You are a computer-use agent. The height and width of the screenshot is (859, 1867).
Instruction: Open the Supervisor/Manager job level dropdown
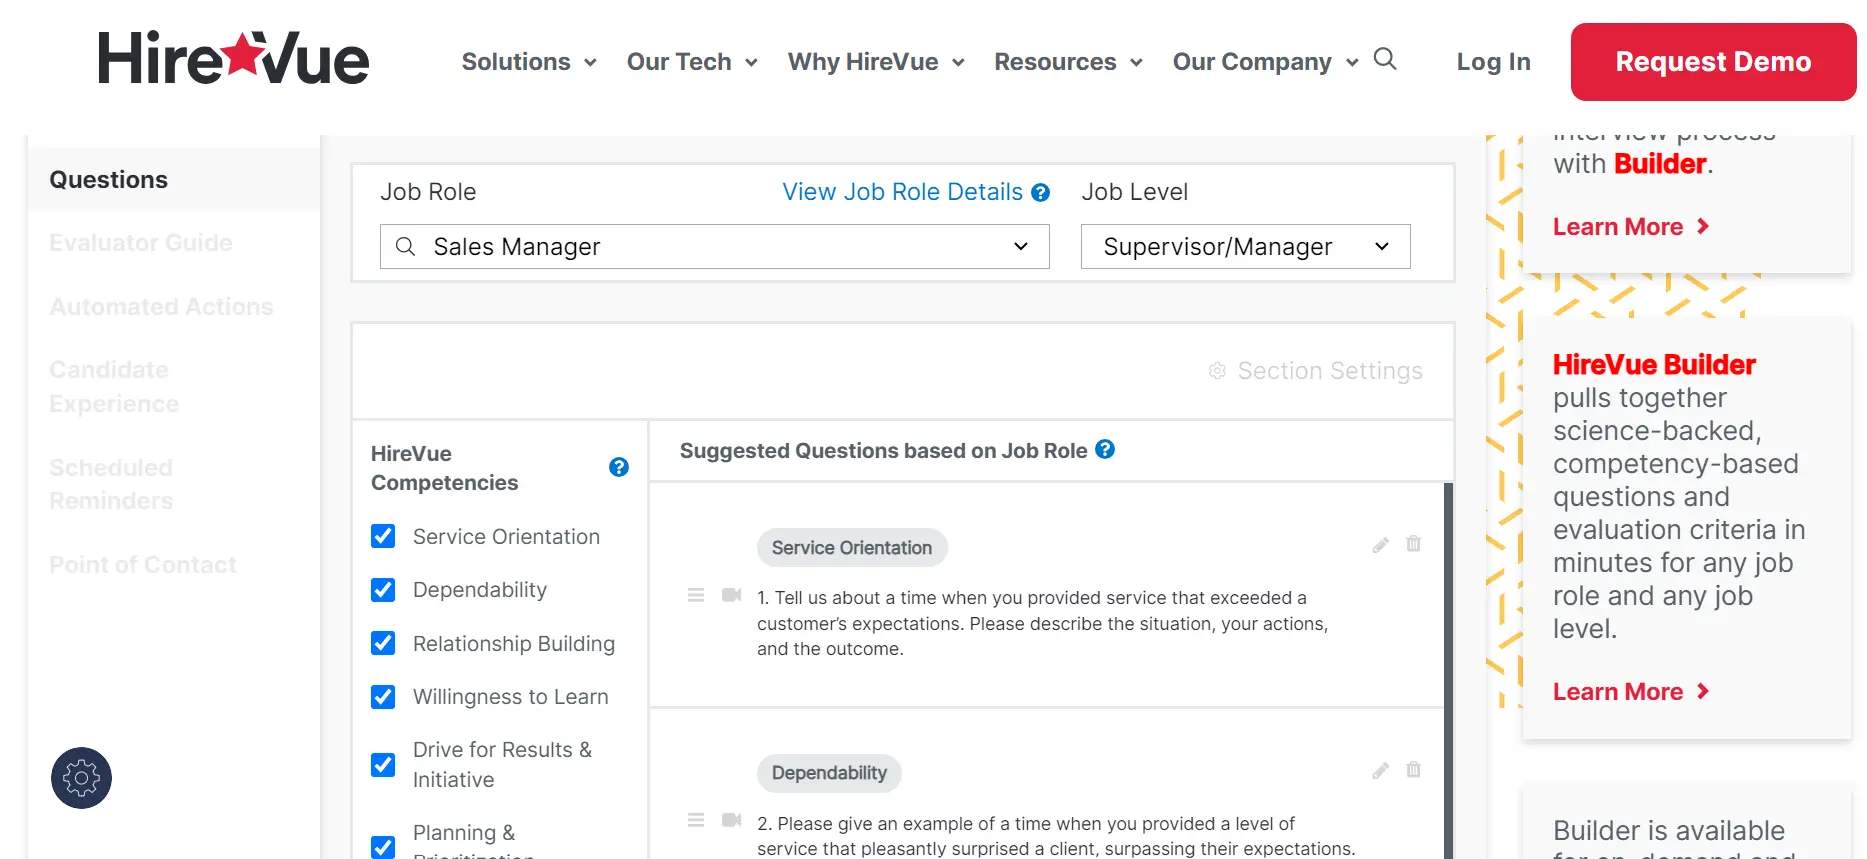pyautogui.click(x=1245, y=246)
